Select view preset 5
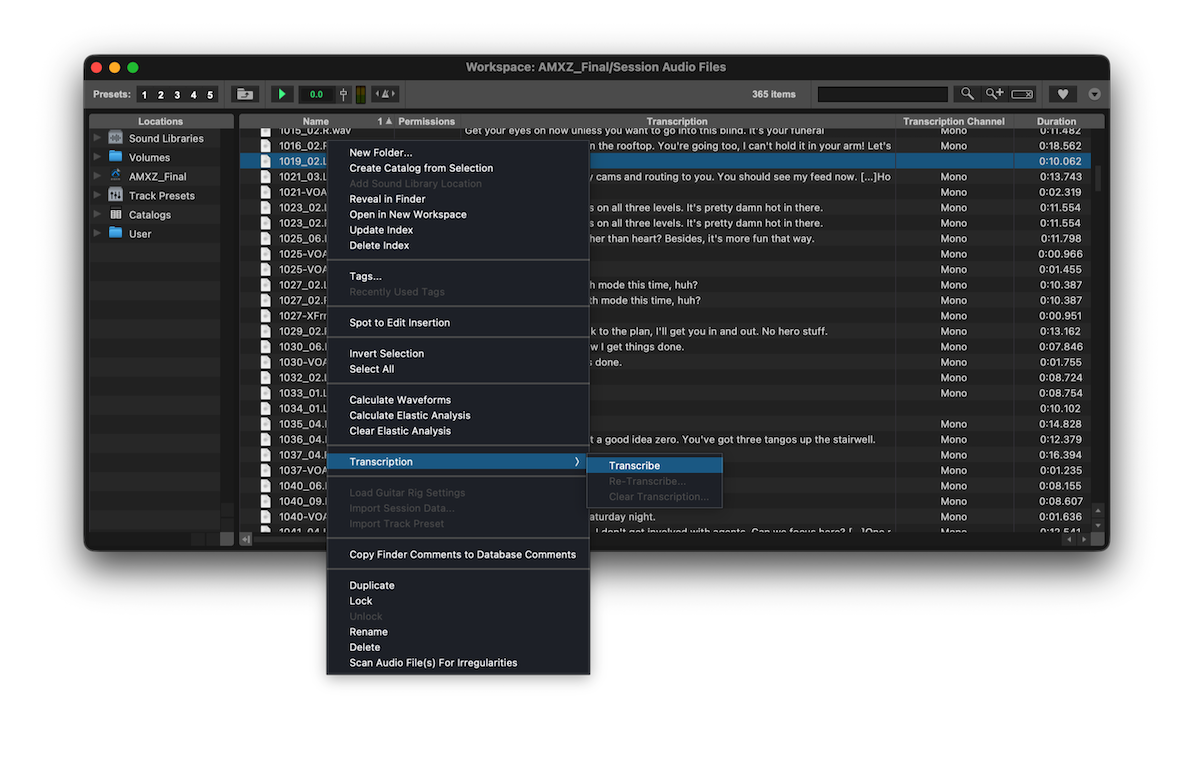 pyautogui.click(x=210, y=95)
